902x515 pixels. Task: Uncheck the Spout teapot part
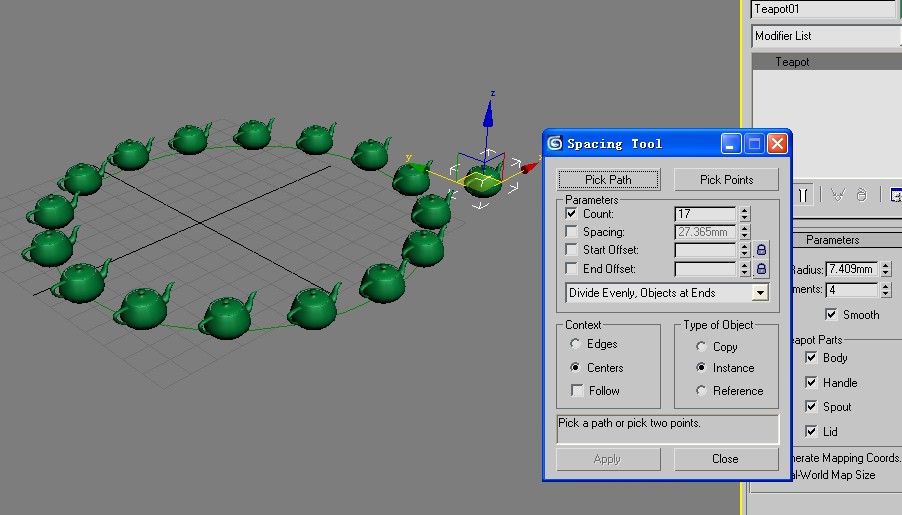point(811,406)
